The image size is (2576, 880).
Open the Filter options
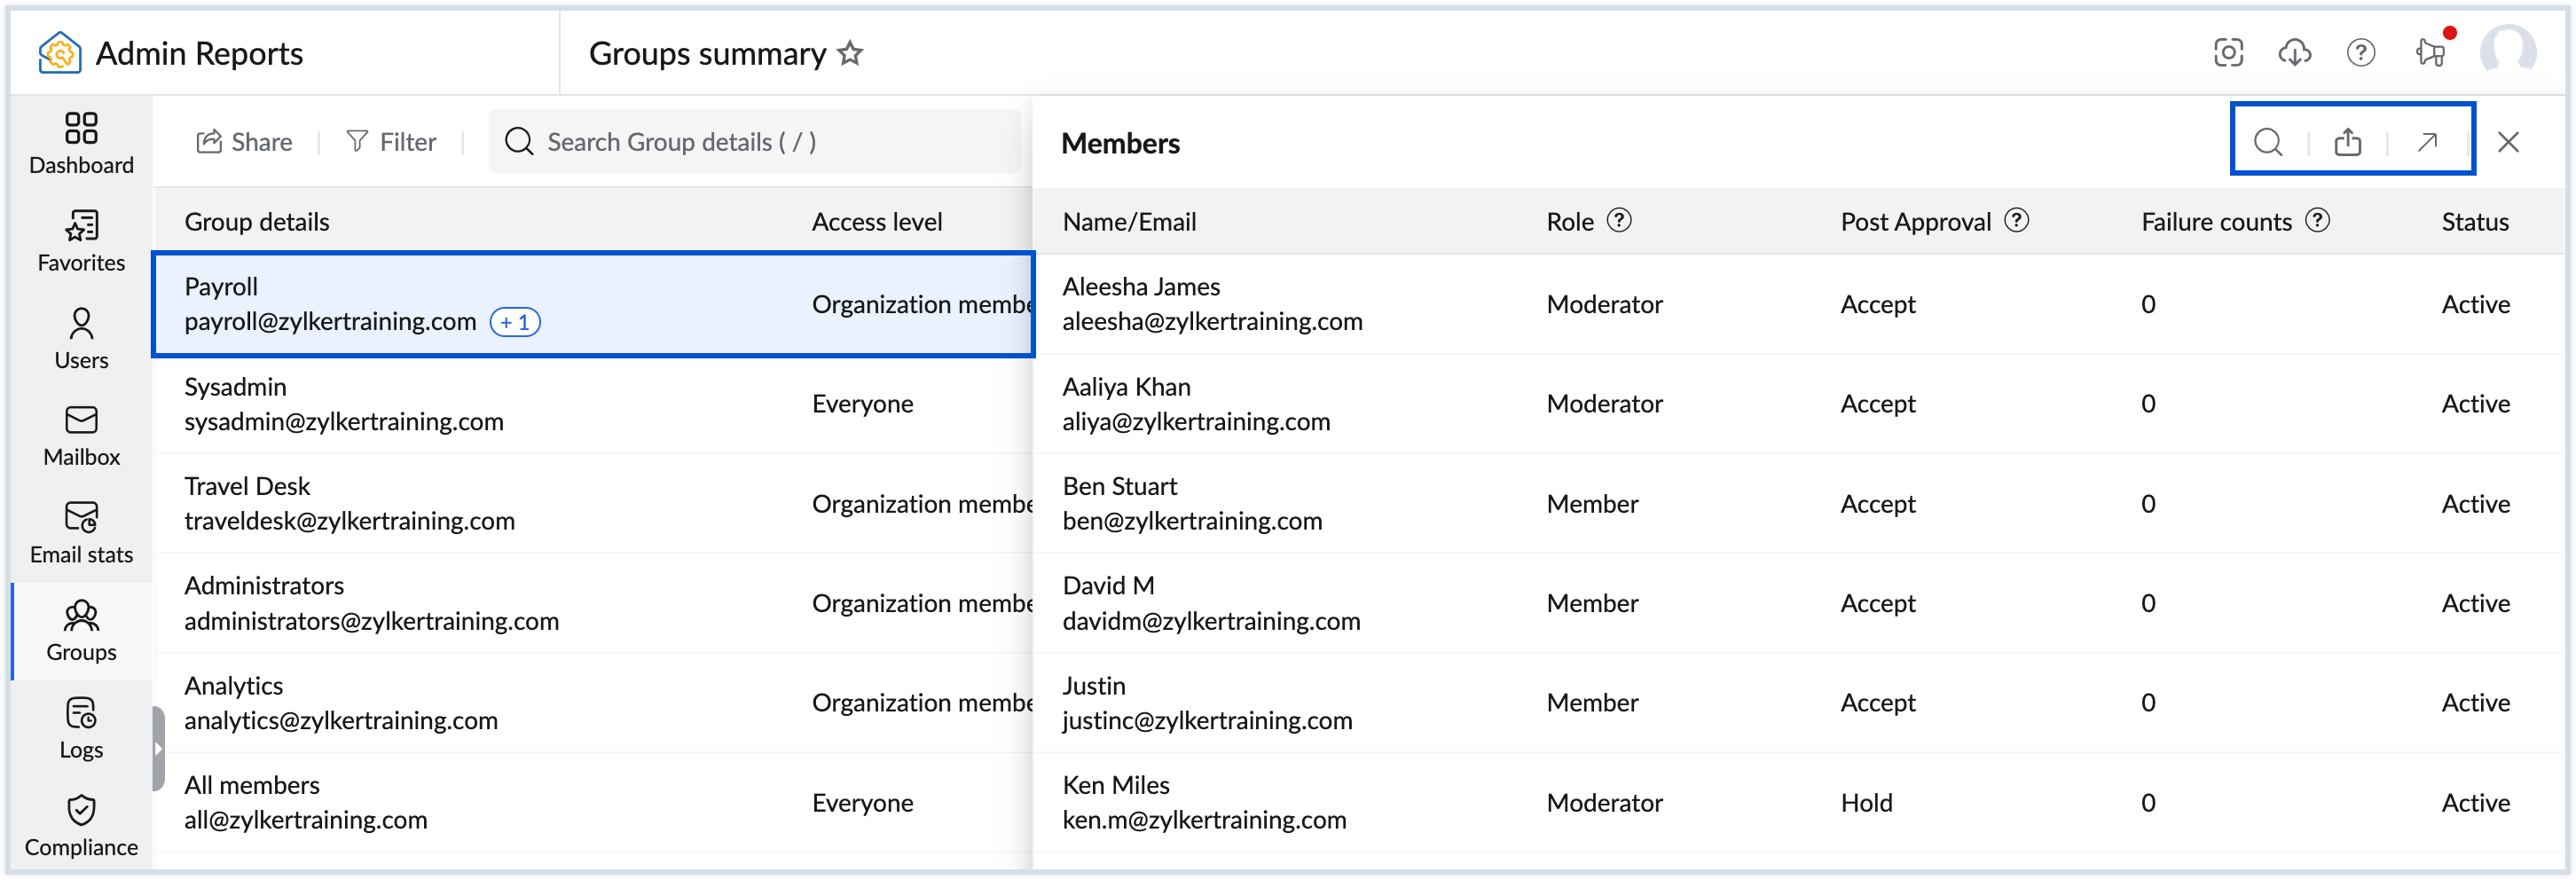tap(392, 141)
